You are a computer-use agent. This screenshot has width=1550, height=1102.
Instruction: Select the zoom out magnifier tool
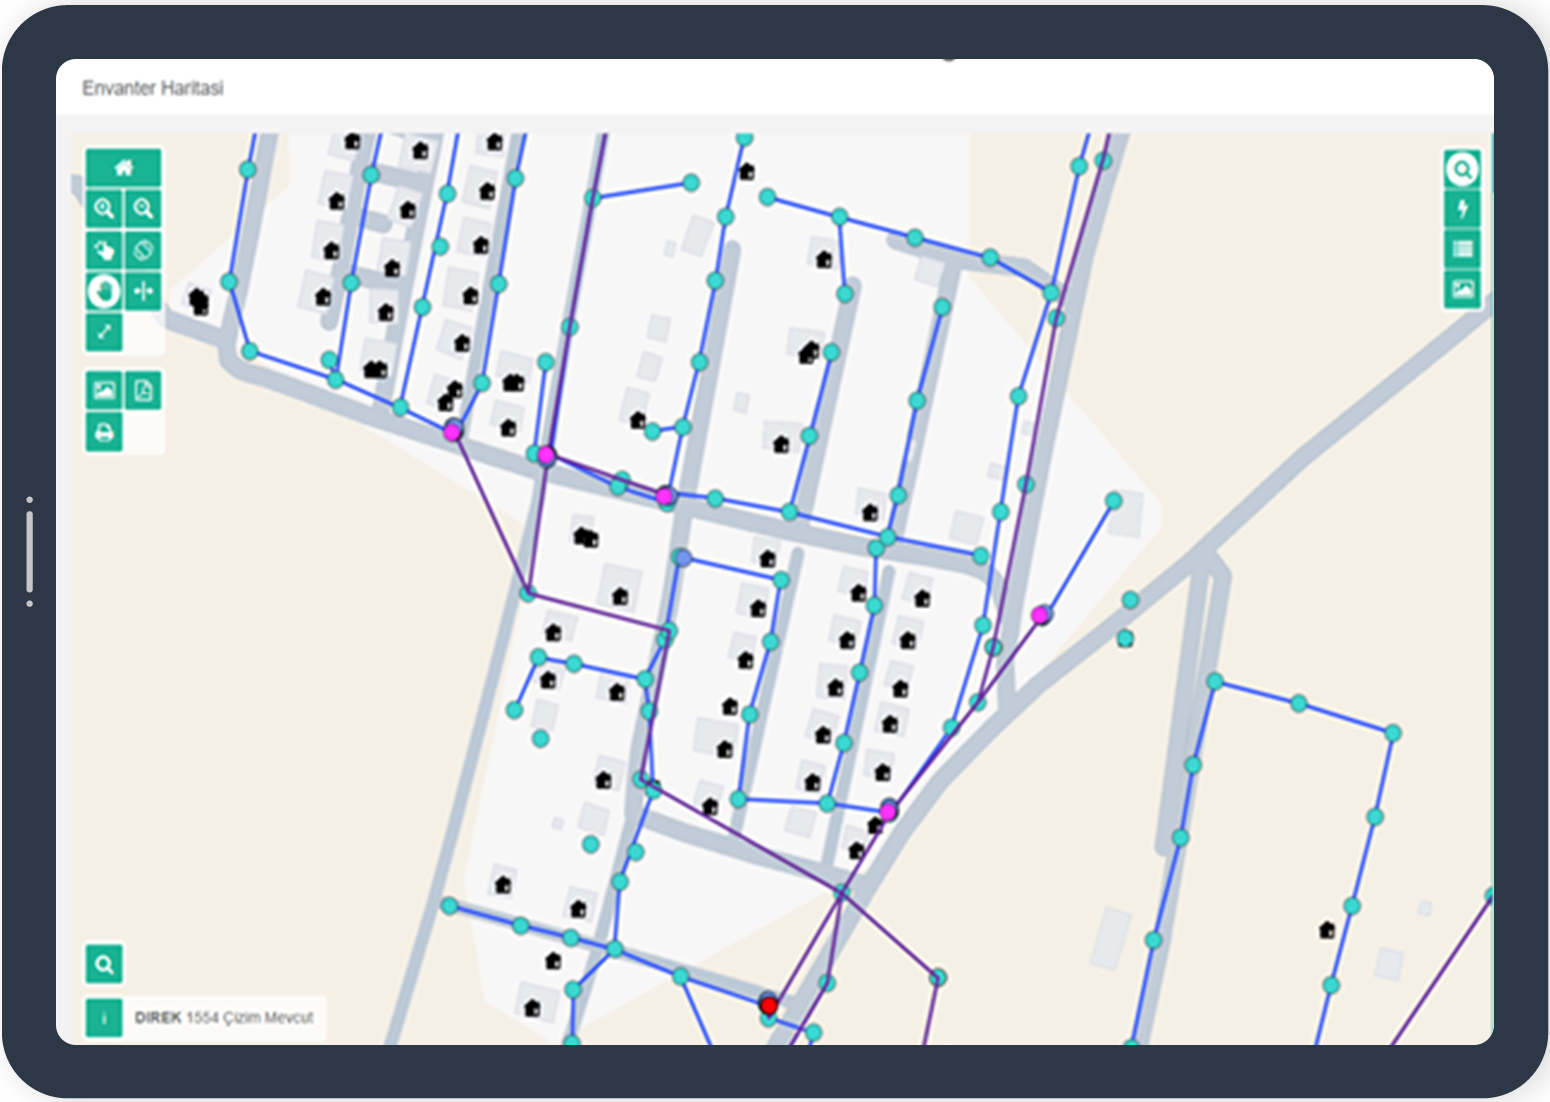pos(143,209)
